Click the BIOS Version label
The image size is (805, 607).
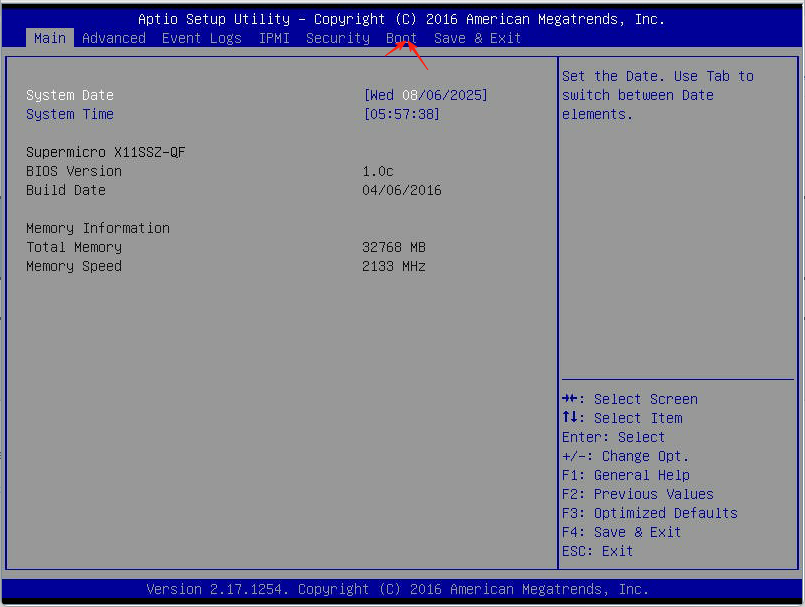coord(74,171)
